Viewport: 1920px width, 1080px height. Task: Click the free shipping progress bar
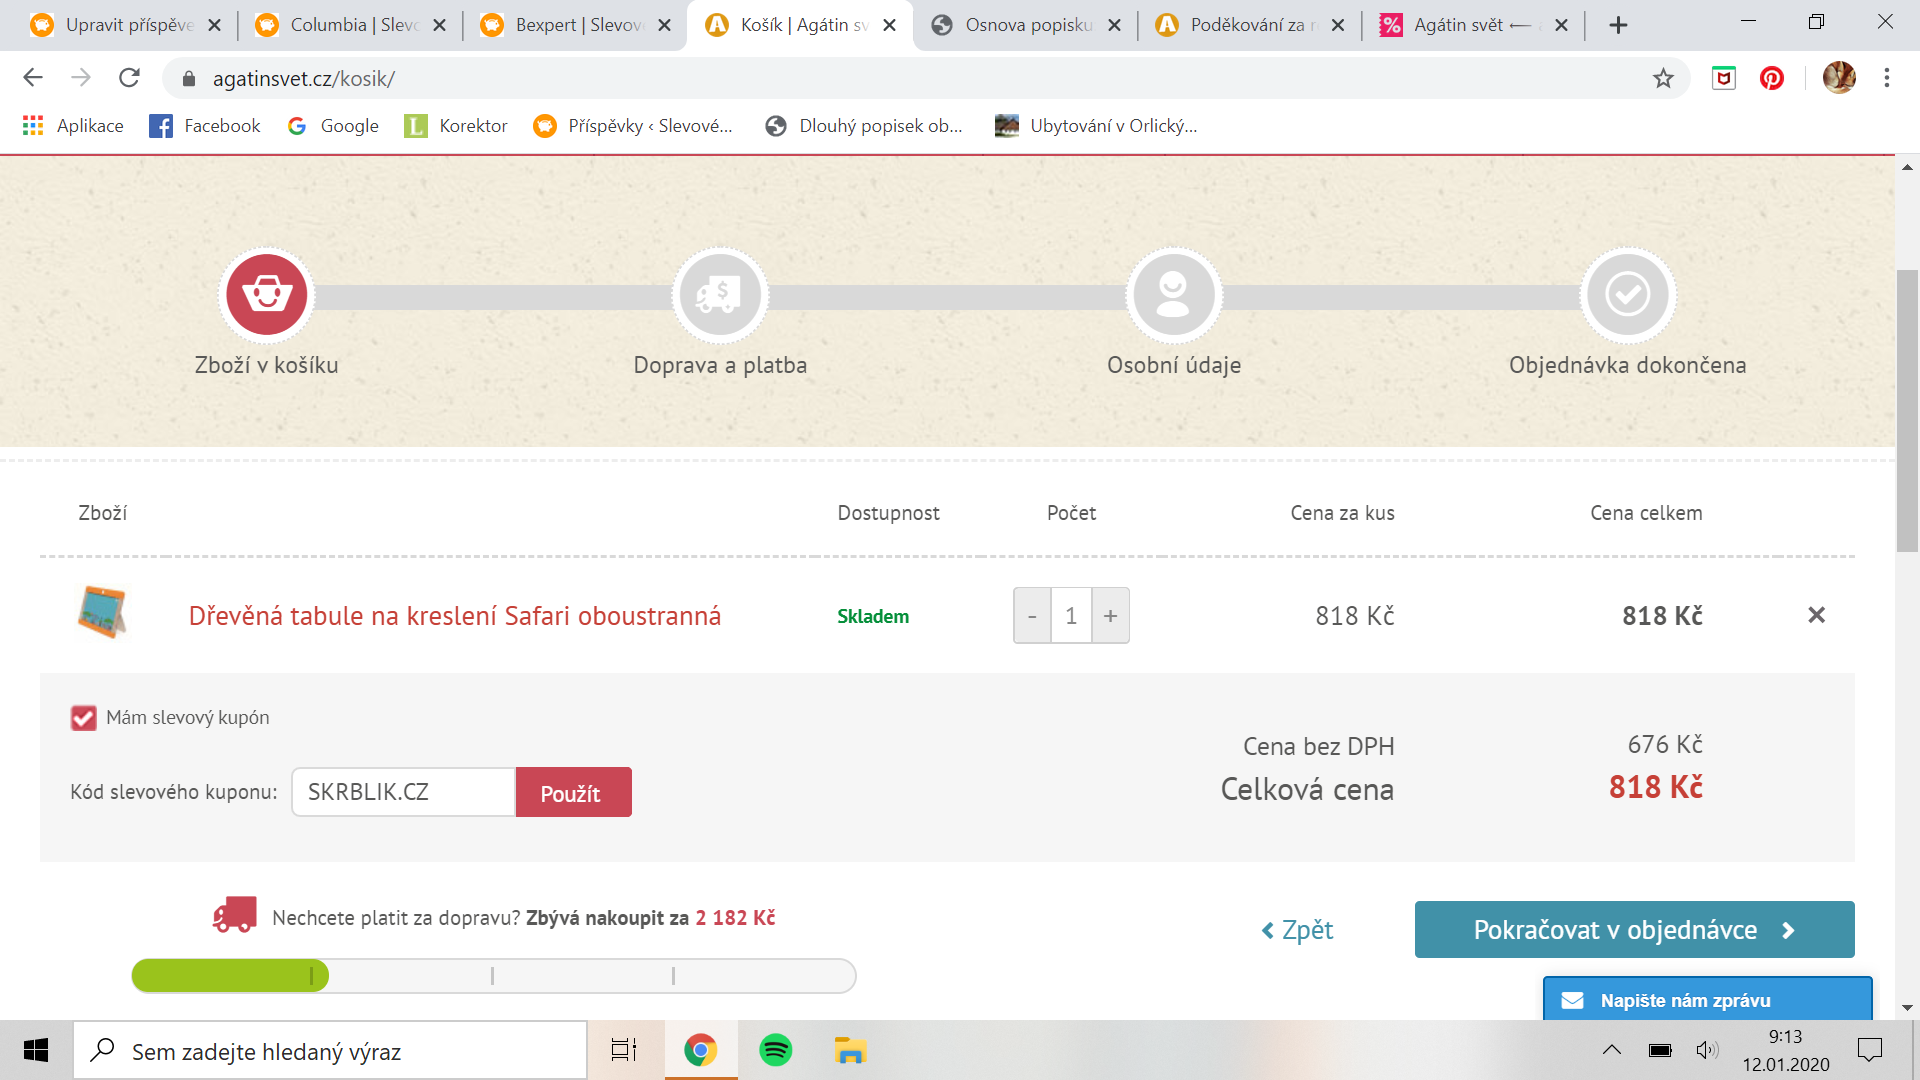click(x=493, y=976)
